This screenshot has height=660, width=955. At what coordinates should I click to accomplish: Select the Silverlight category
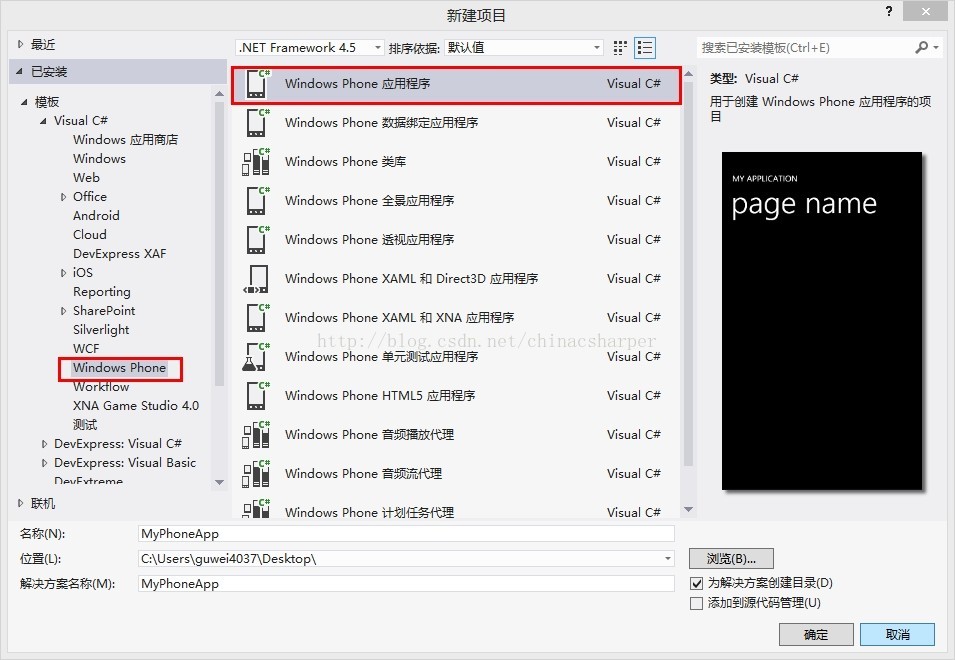(101, 329)
